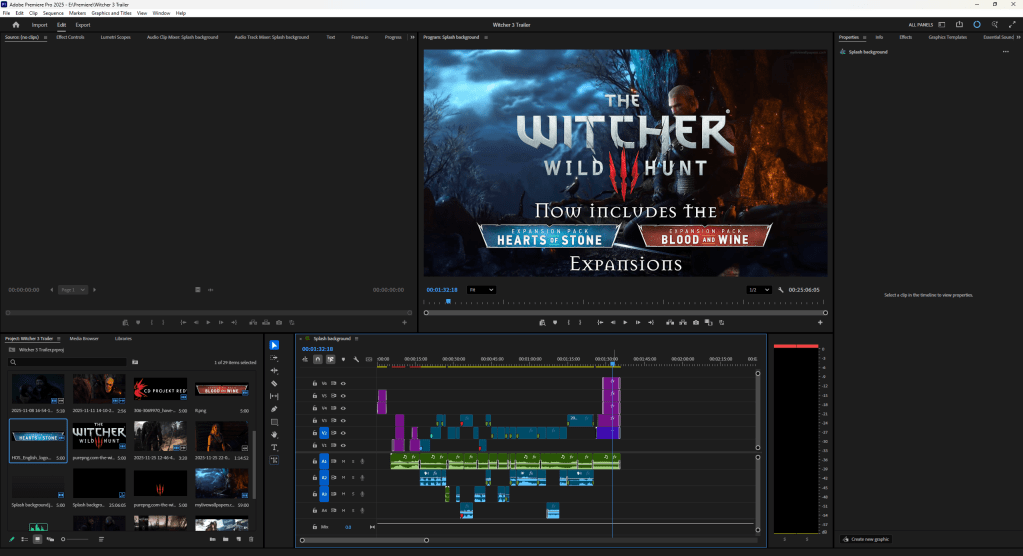The width and height of the screenshot is (1023, 556).
Task: Switch to the Export workspace
Action: [83, 24]
